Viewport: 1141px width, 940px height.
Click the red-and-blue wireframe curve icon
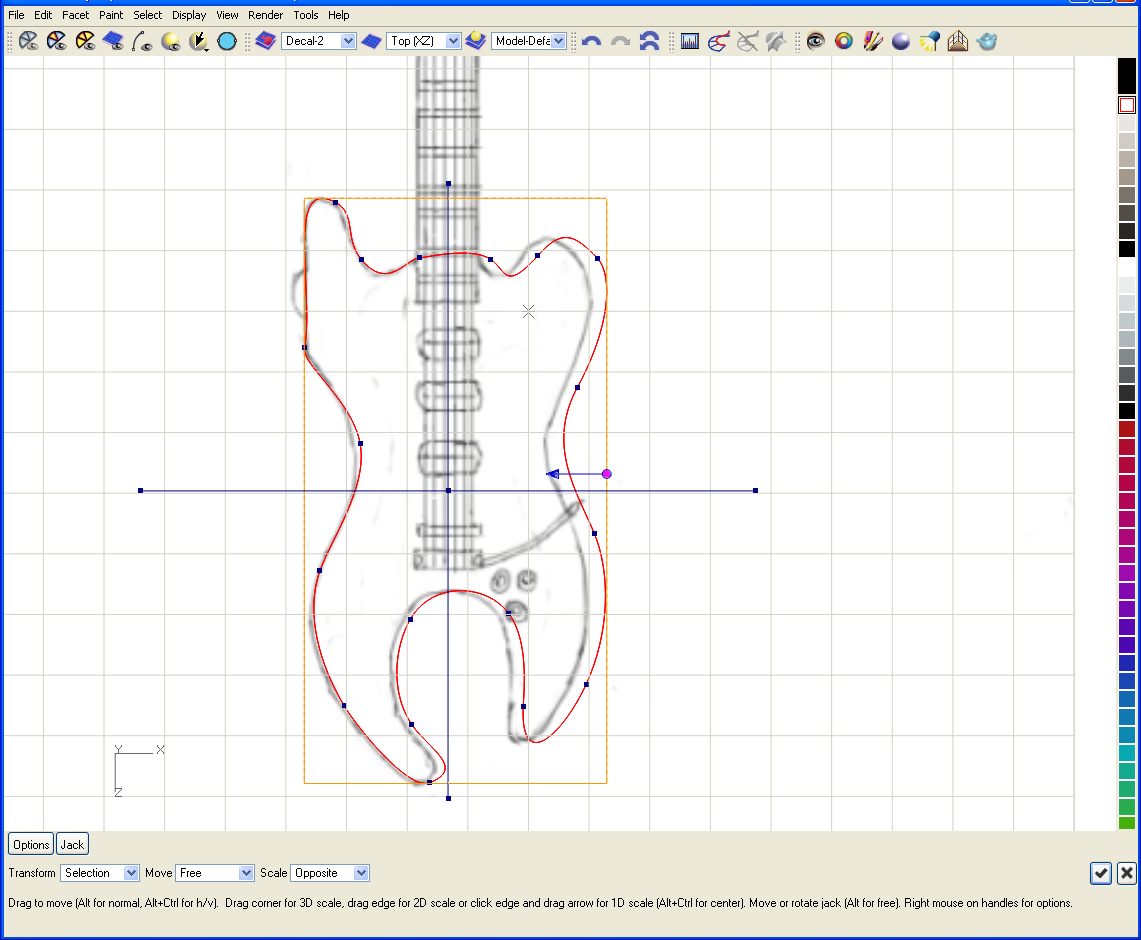(x=718, y=41)
